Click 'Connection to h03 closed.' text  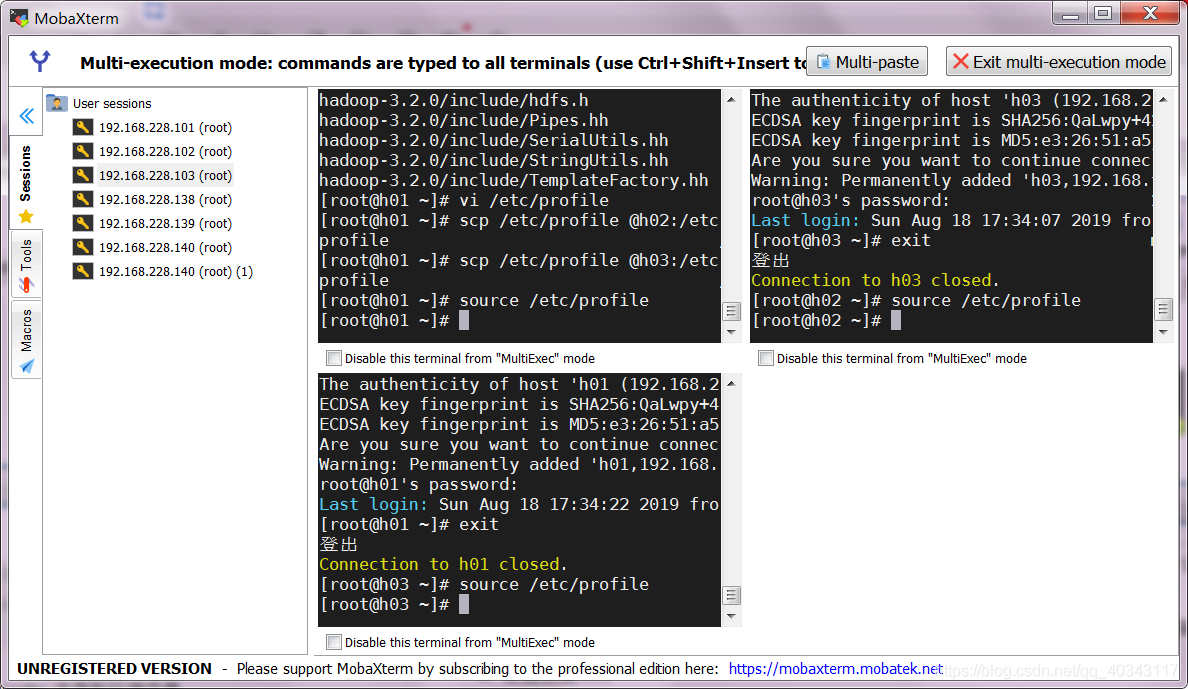click(x=875, y=280)
